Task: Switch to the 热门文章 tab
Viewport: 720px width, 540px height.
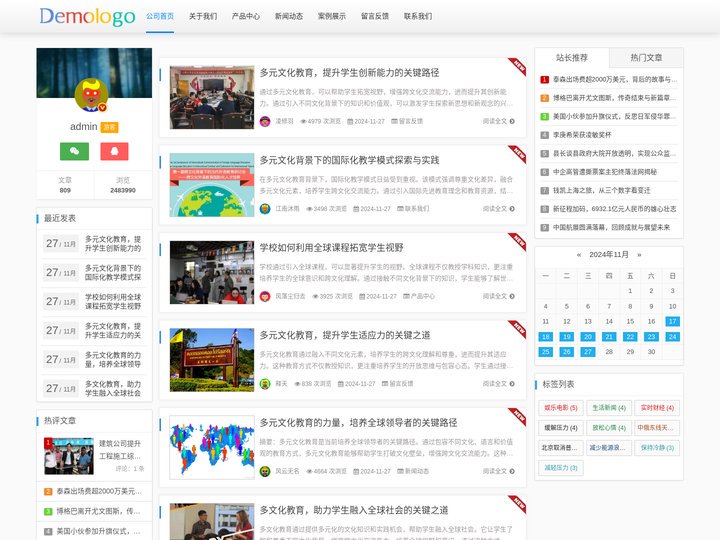Action: [x=646, y=58]
